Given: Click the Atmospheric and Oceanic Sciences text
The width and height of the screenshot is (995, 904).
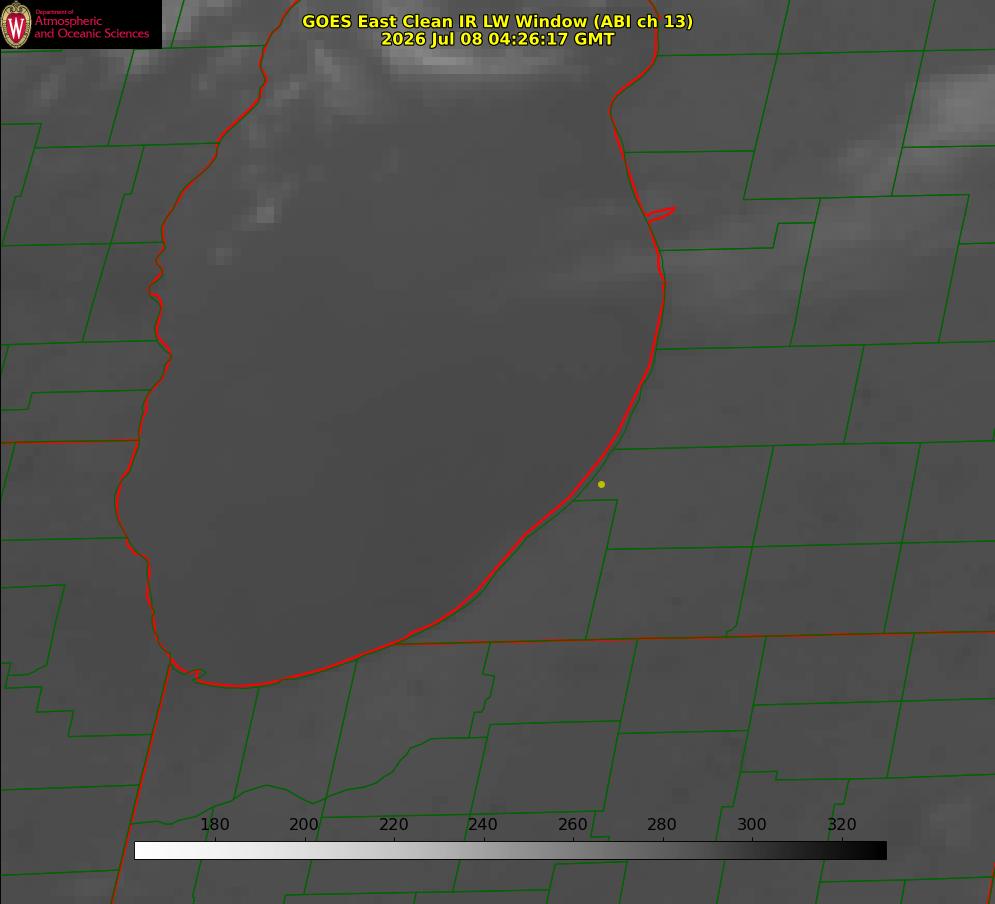Looking at the screenshot, I should (x=91, y=27).
